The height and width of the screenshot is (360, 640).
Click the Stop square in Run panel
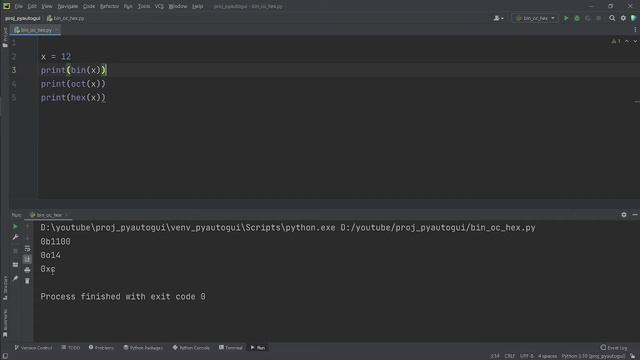tap(15, 251)
